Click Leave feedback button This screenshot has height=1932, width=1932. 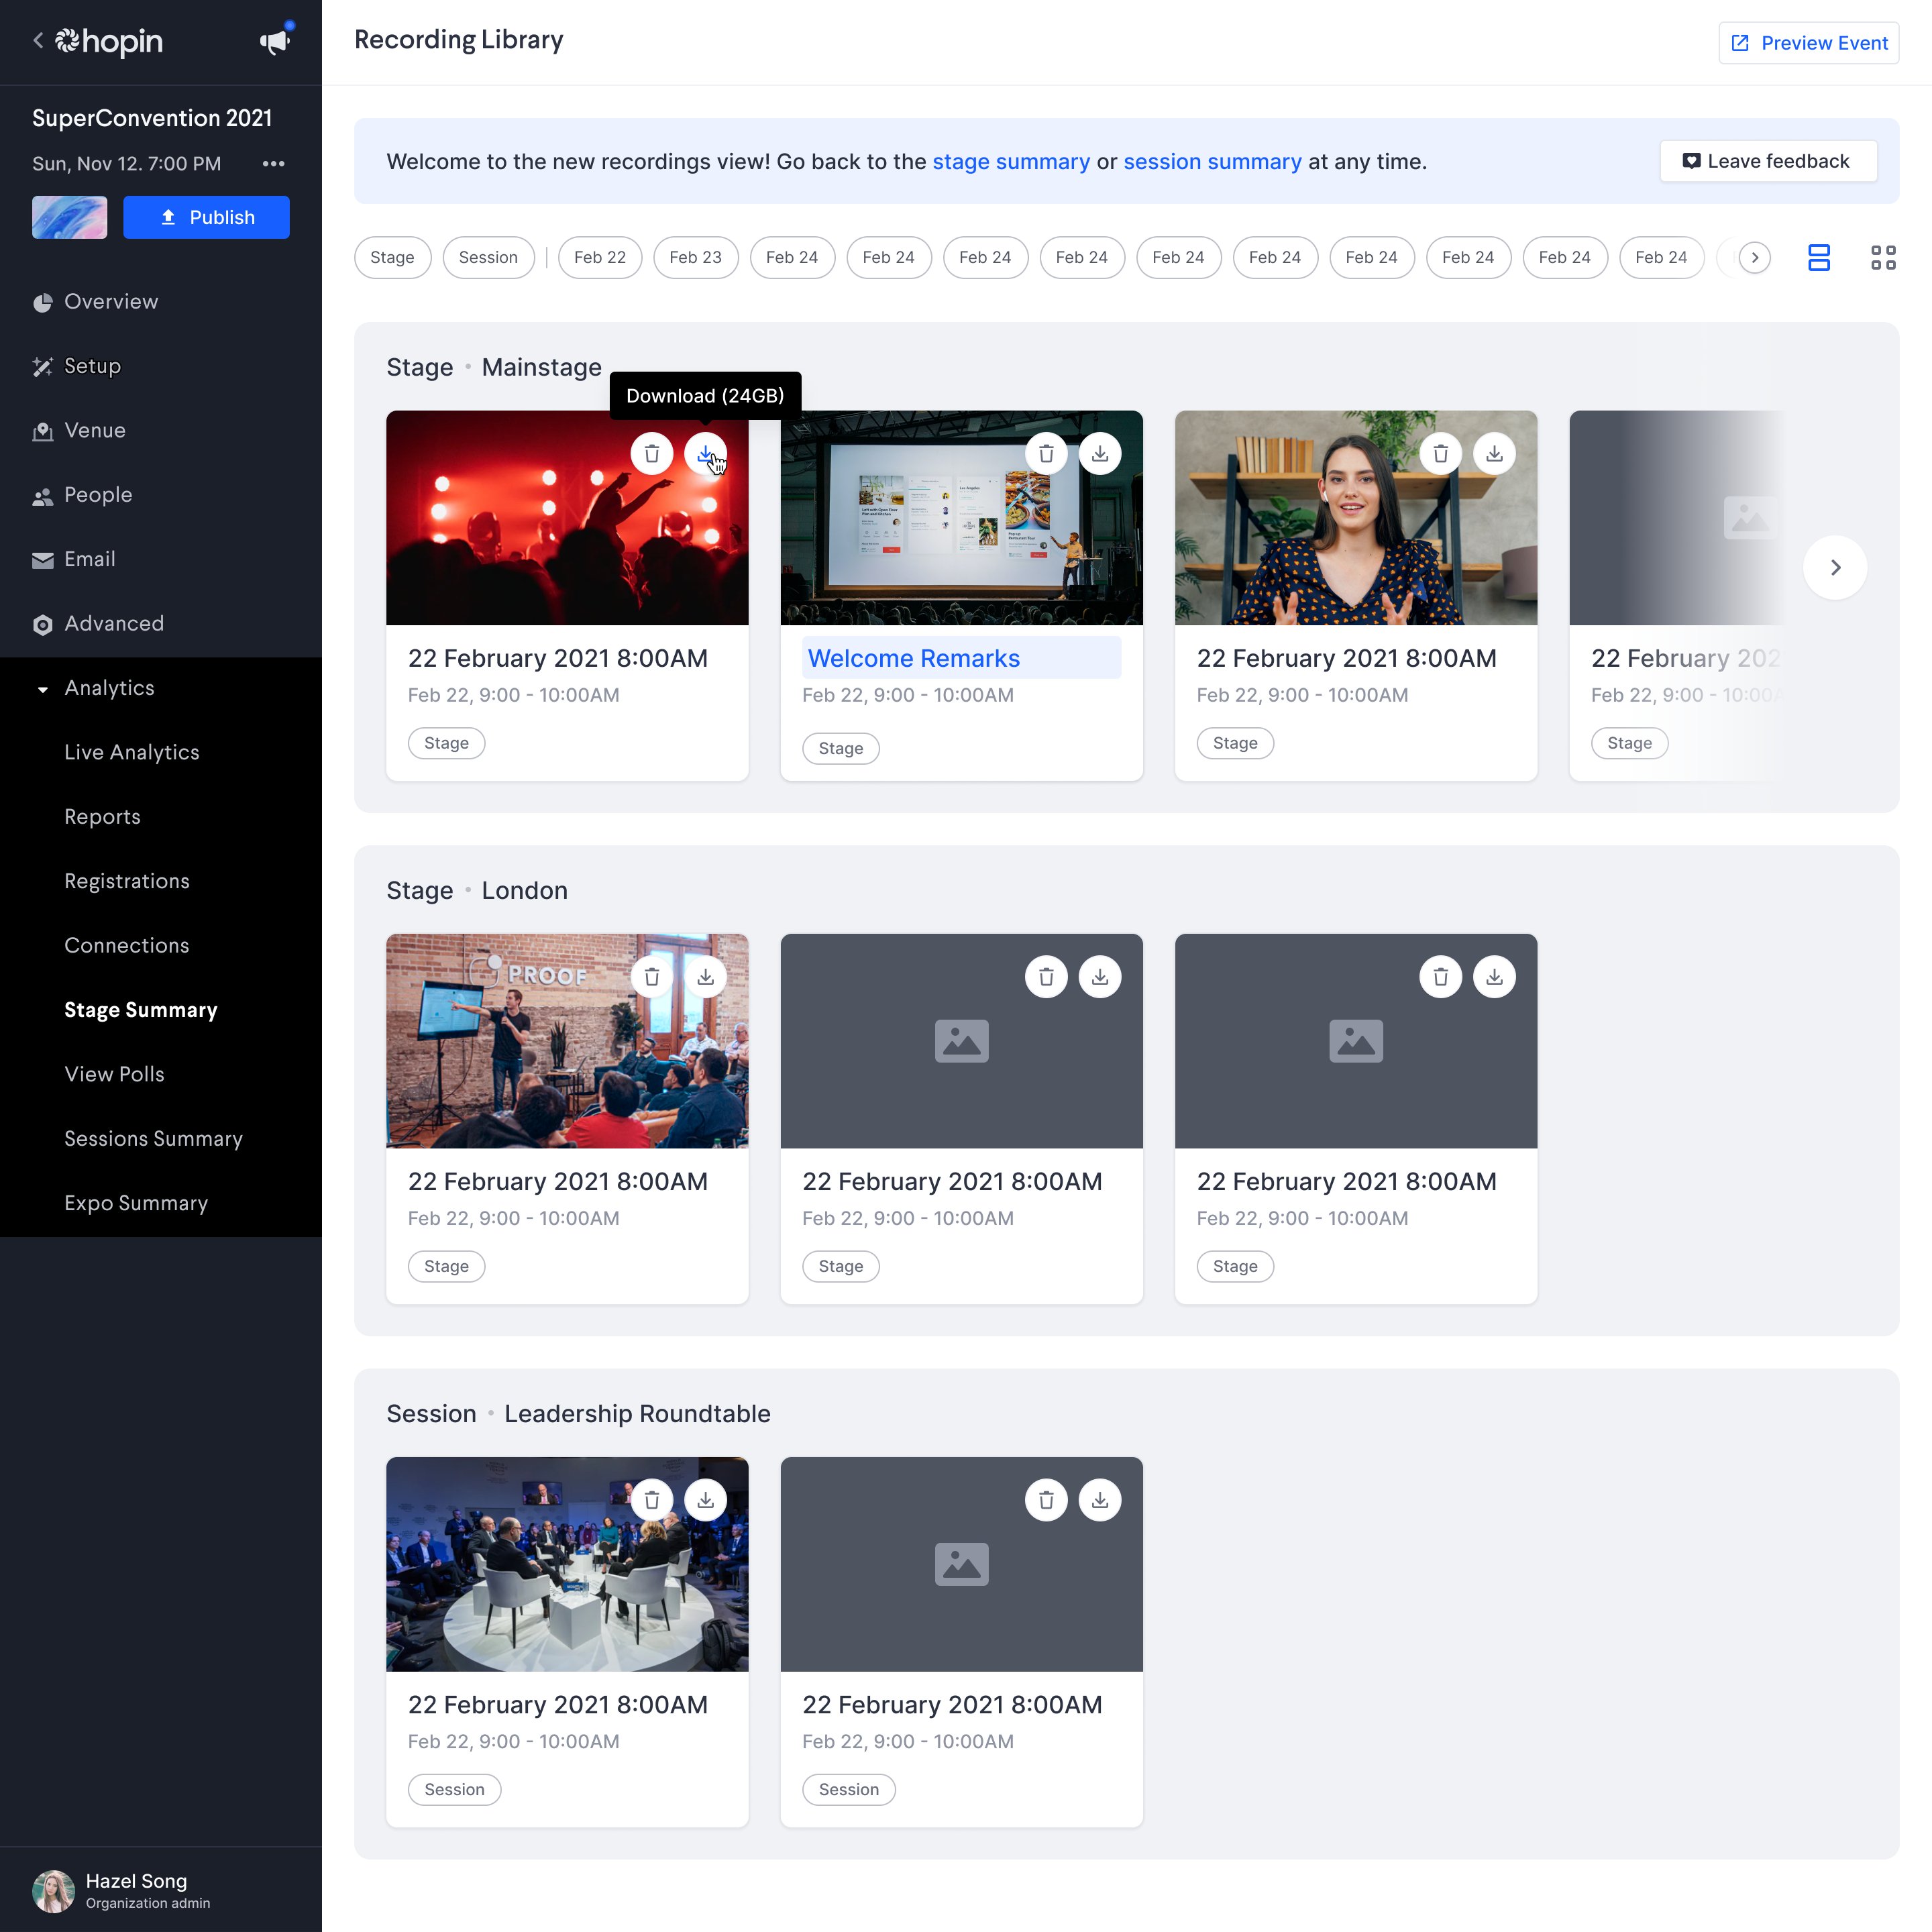coord(1768,161)
